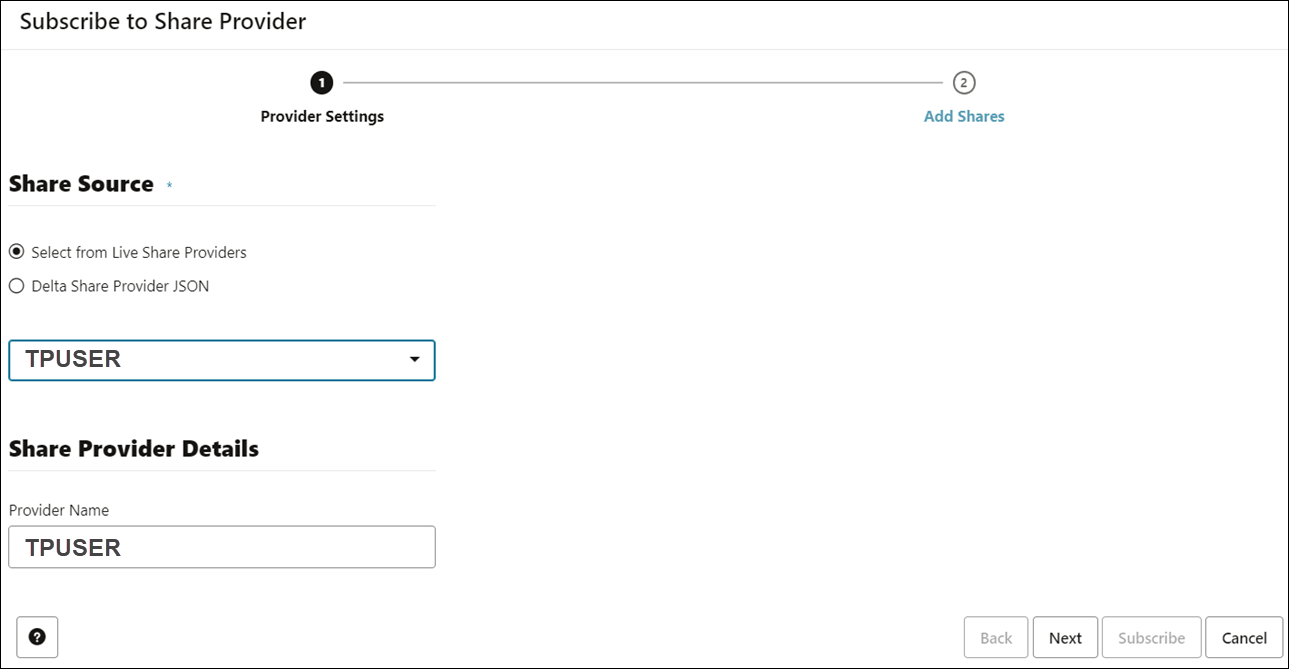1289x669 pixels.
Task: Click the Share Source heading
Action: coord(81,184)
